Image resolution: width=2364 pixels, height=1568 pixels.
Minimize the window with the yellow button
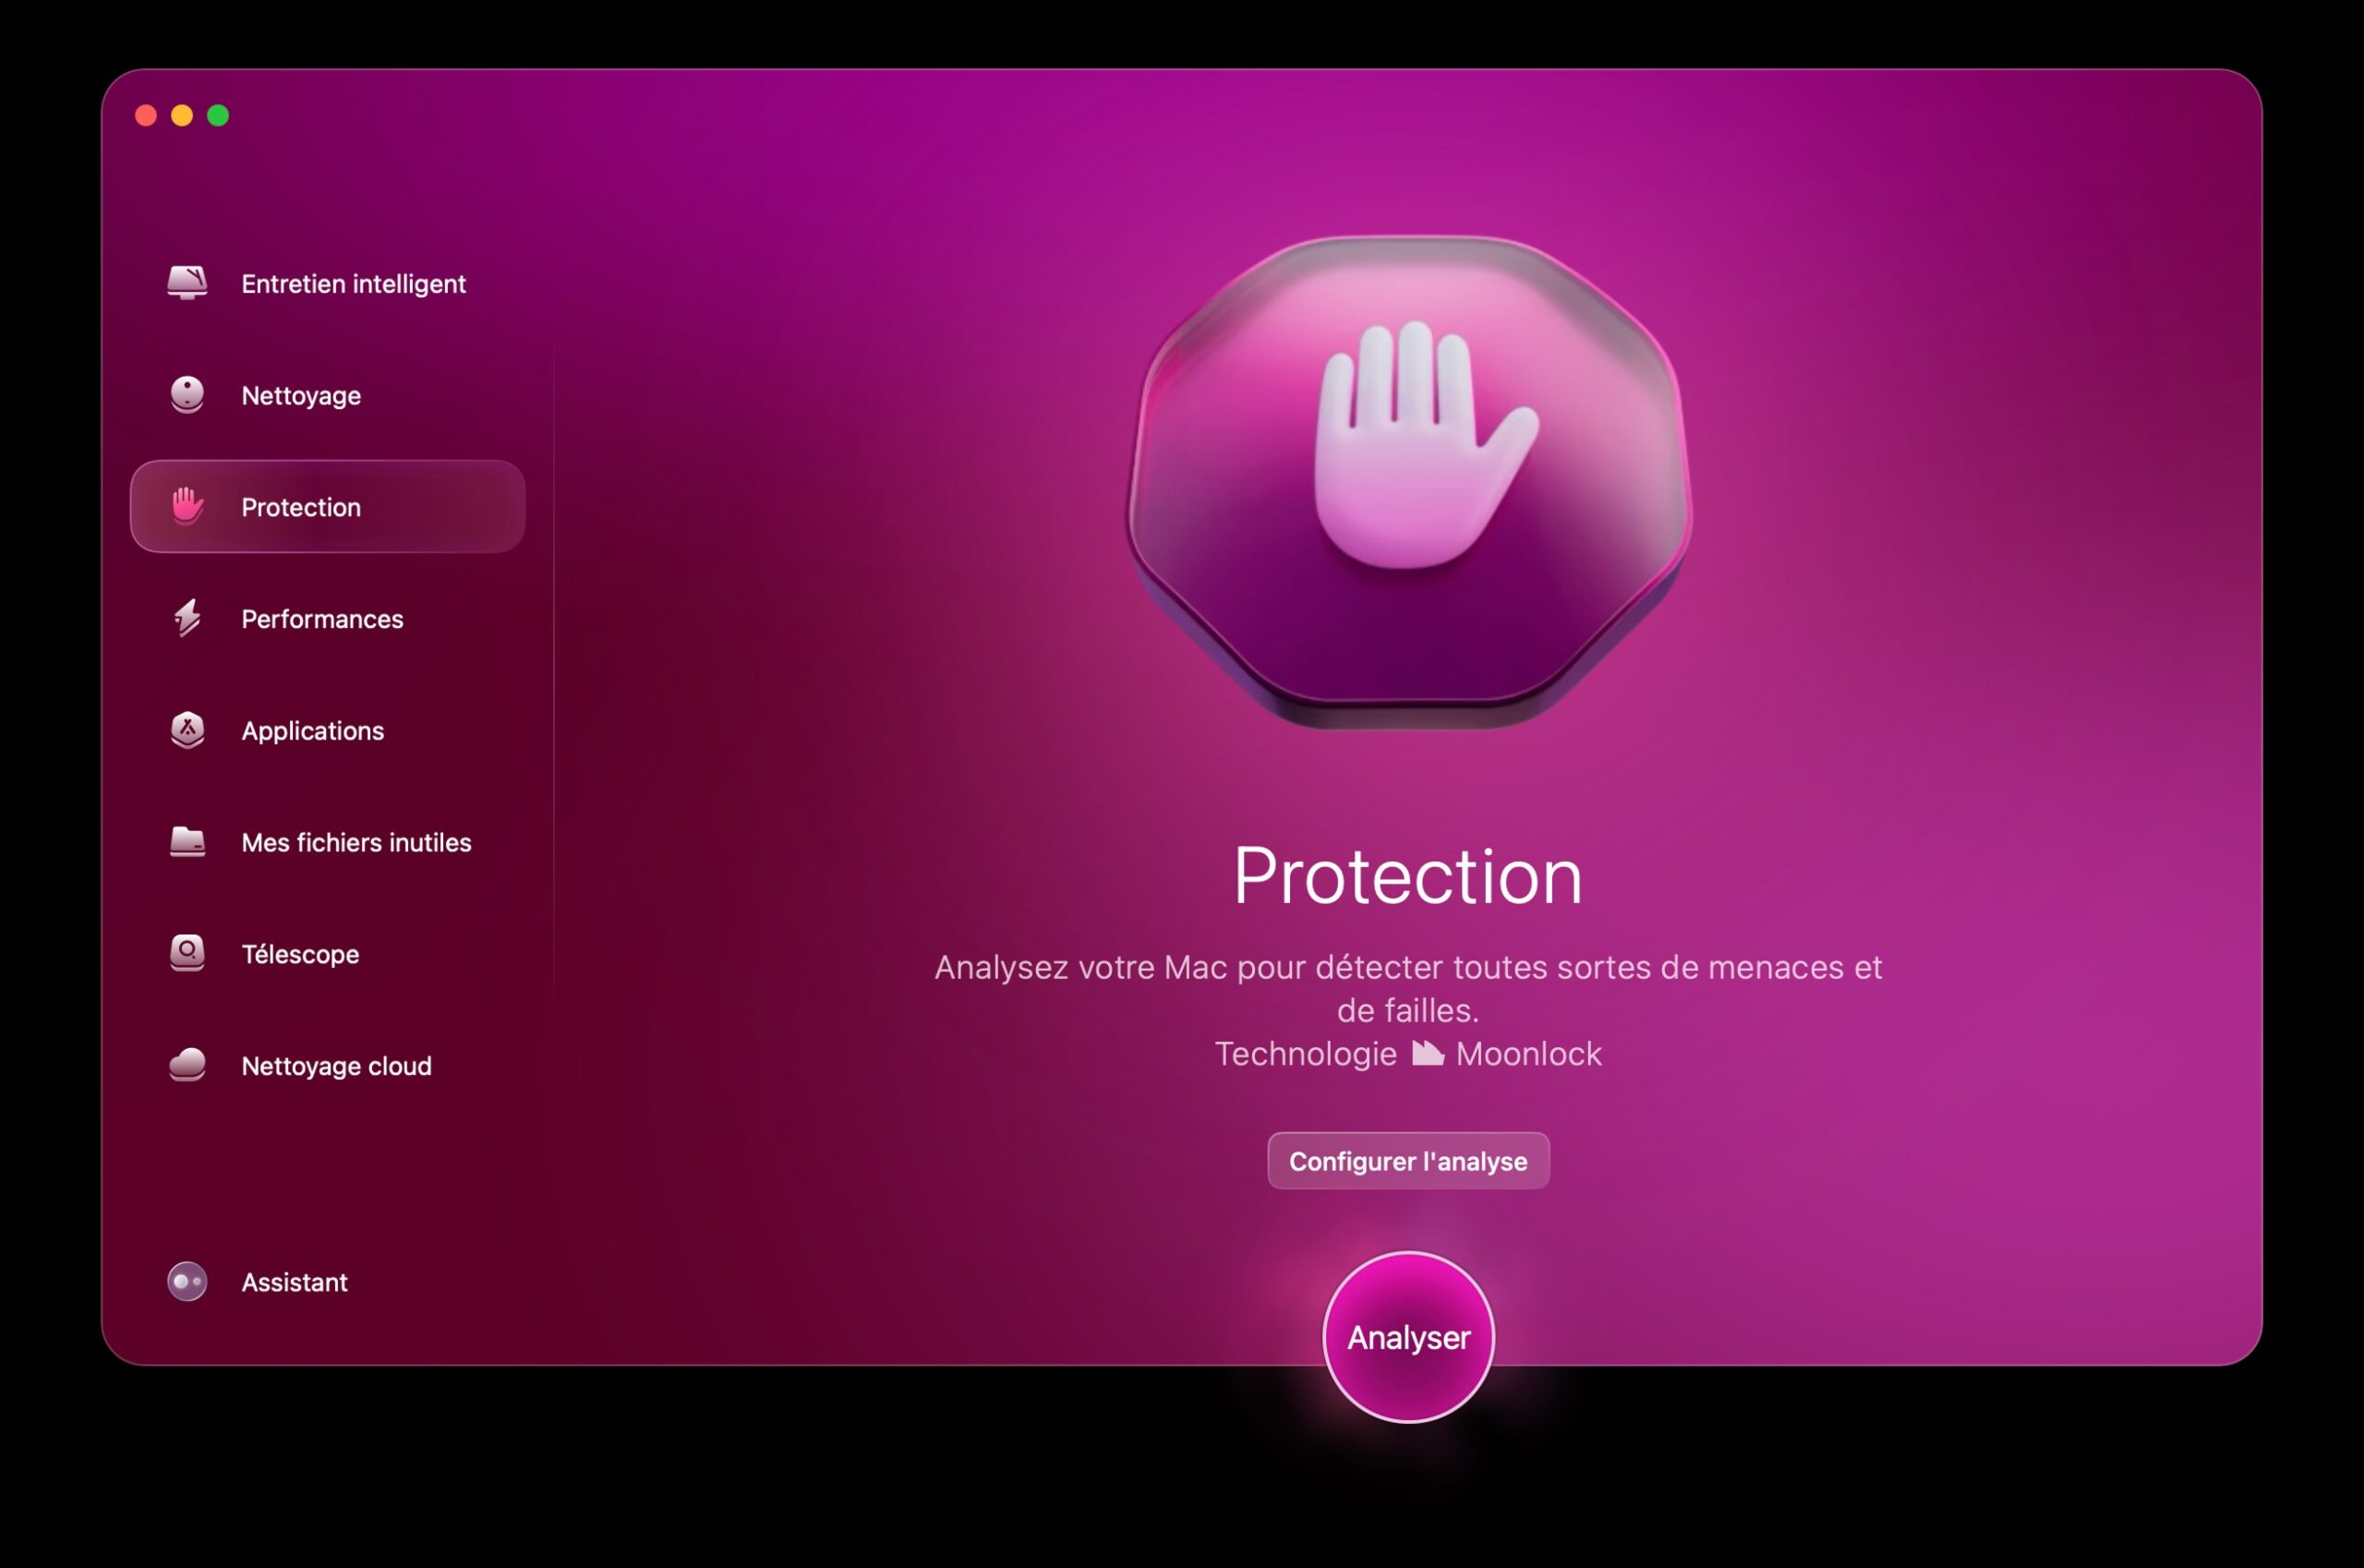182,116
